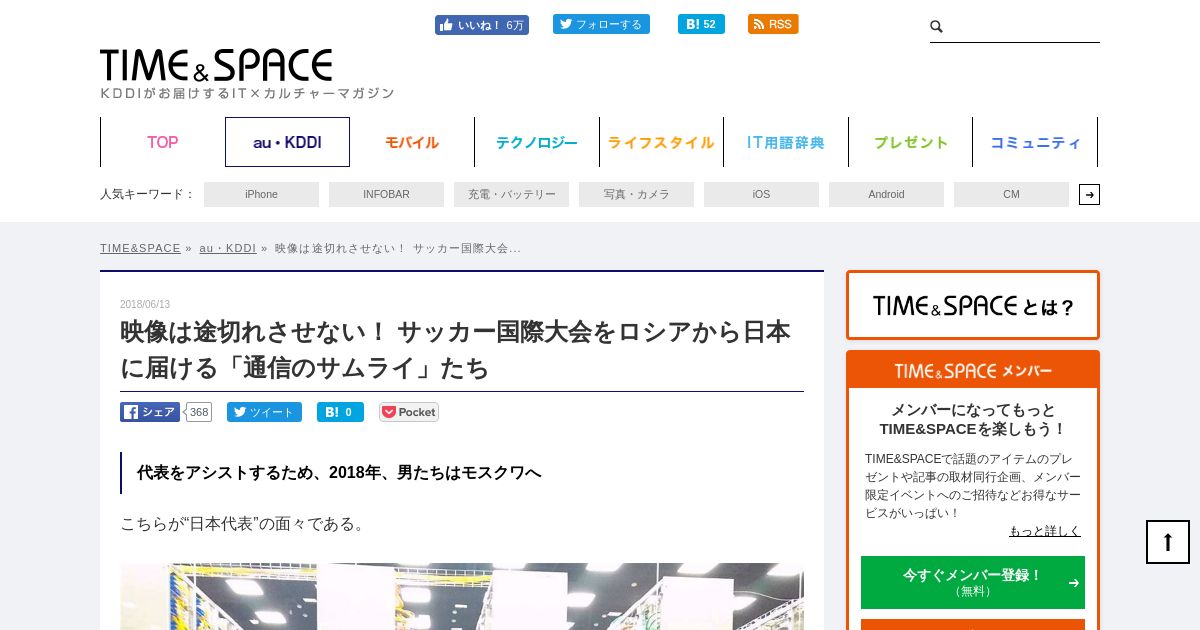Click the TIME&SPACE site logo
The height and width of the screenshot is (630, 1200).
click(216, 65)
